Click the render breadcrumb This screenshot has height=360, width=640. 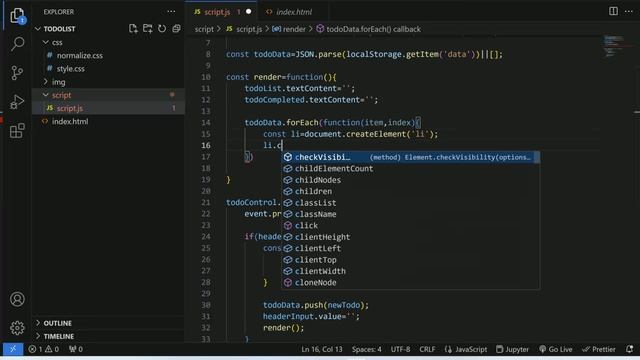pos(289,29)
